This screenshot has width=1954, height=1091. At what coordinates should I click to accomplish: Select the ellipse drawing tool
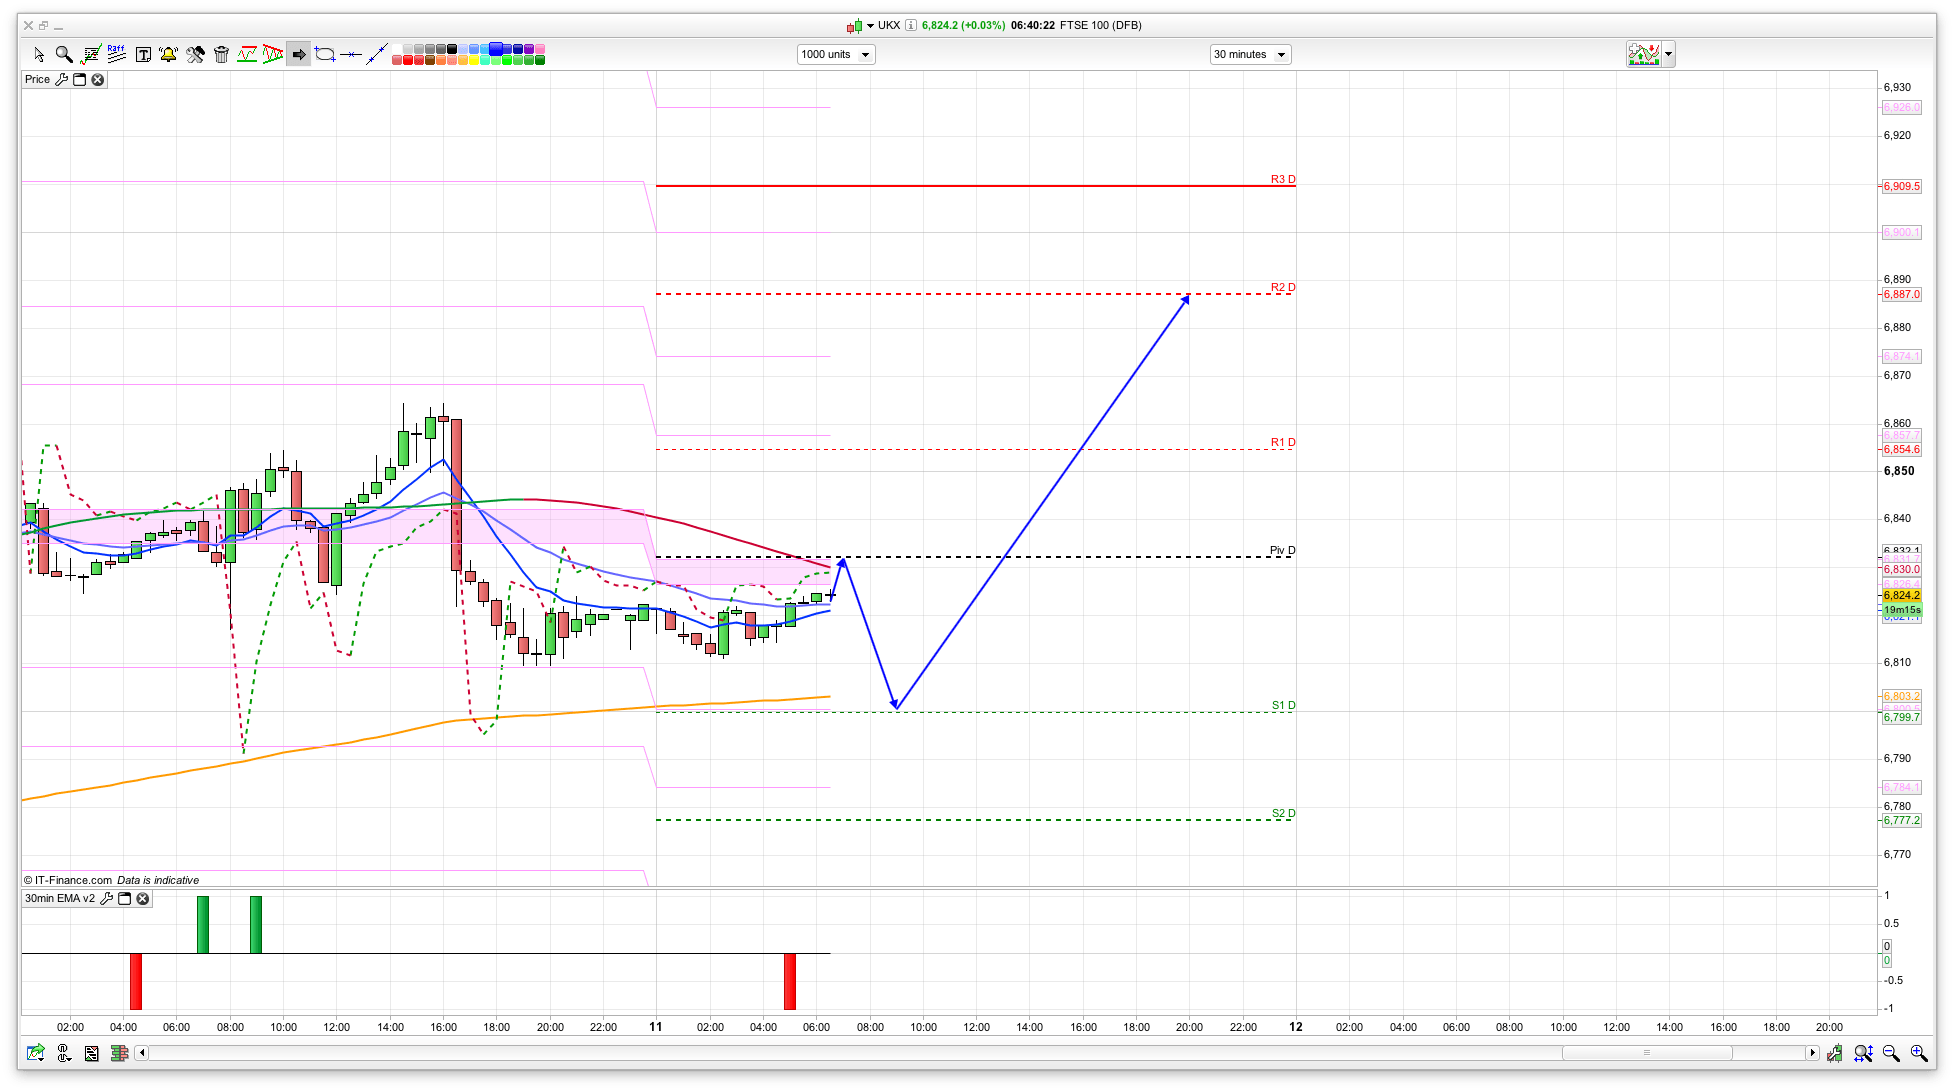click(325, 54)
